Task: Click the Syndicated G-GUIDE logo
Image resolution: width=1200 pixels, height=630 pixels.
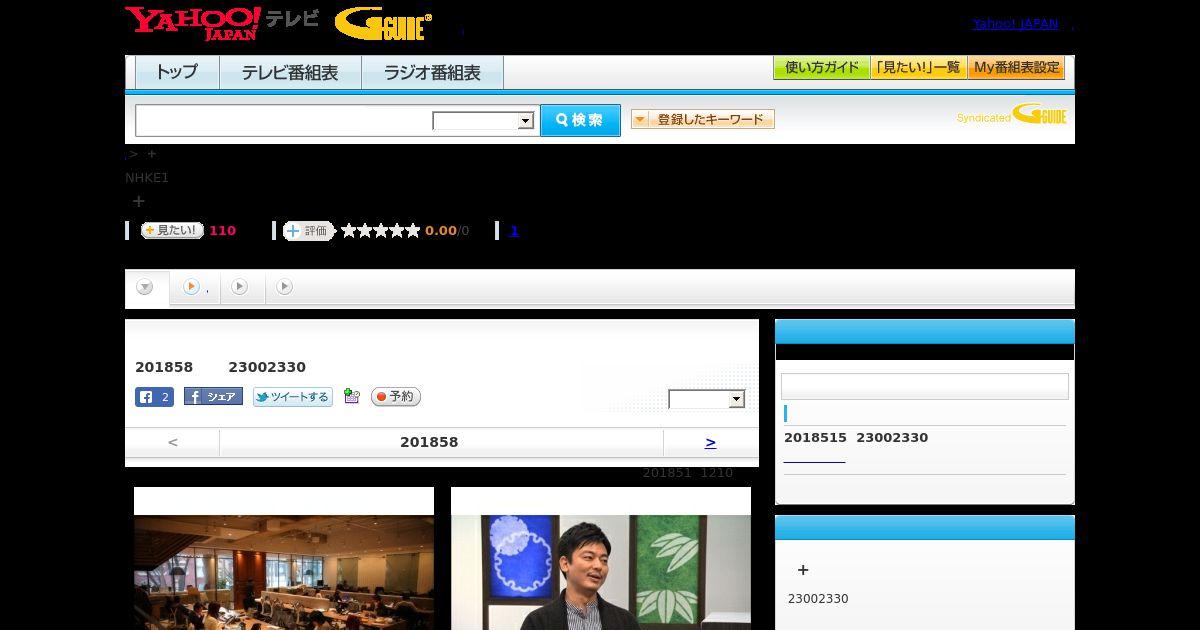Action: 1012,115
